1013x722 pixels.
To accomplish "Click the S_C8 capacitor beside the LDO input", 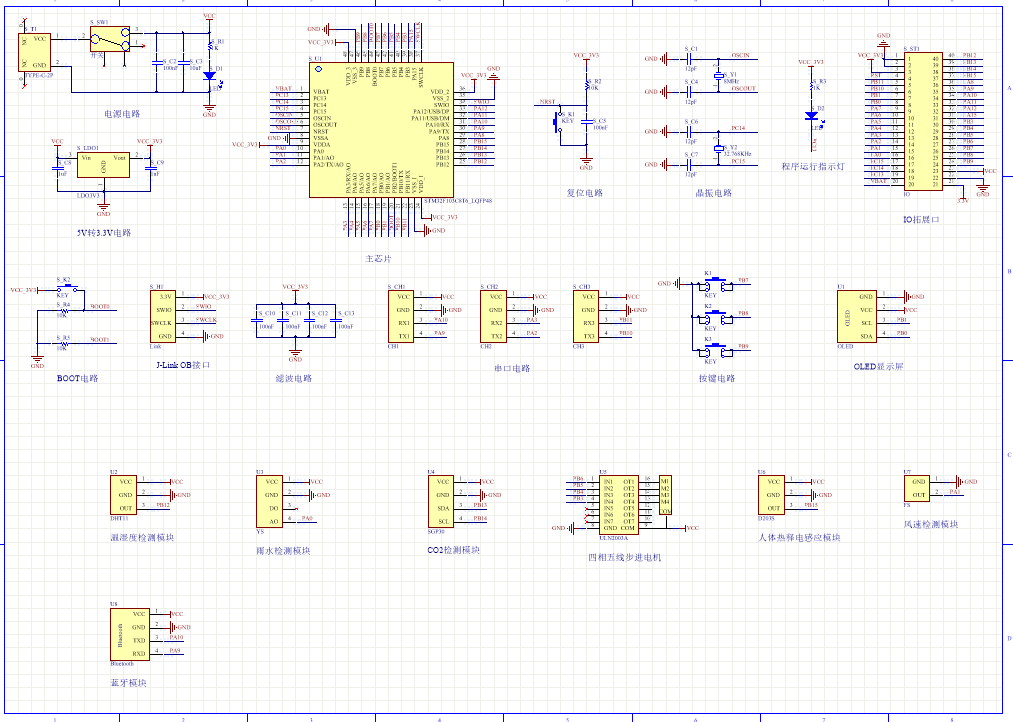I will pyautogui.click(x=57, y=169).
